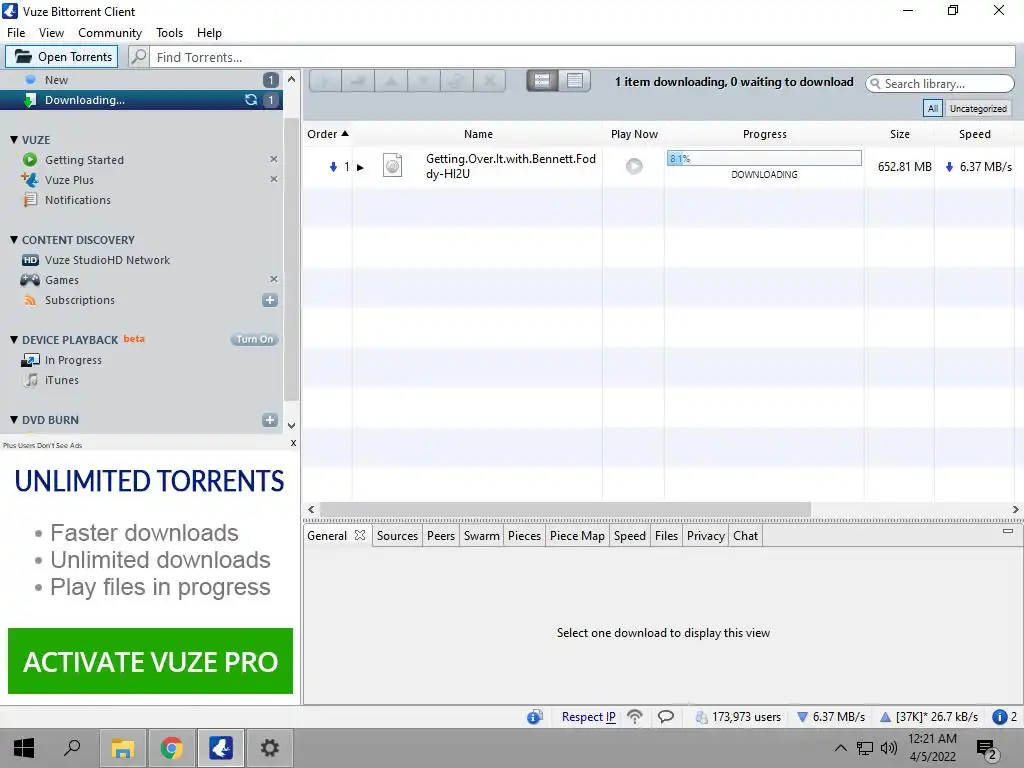The height and width of the screenshot is (768, 1024).
Task: Click the Downloading green arrow icon in the sidebar
Action: tap(30, 100)
